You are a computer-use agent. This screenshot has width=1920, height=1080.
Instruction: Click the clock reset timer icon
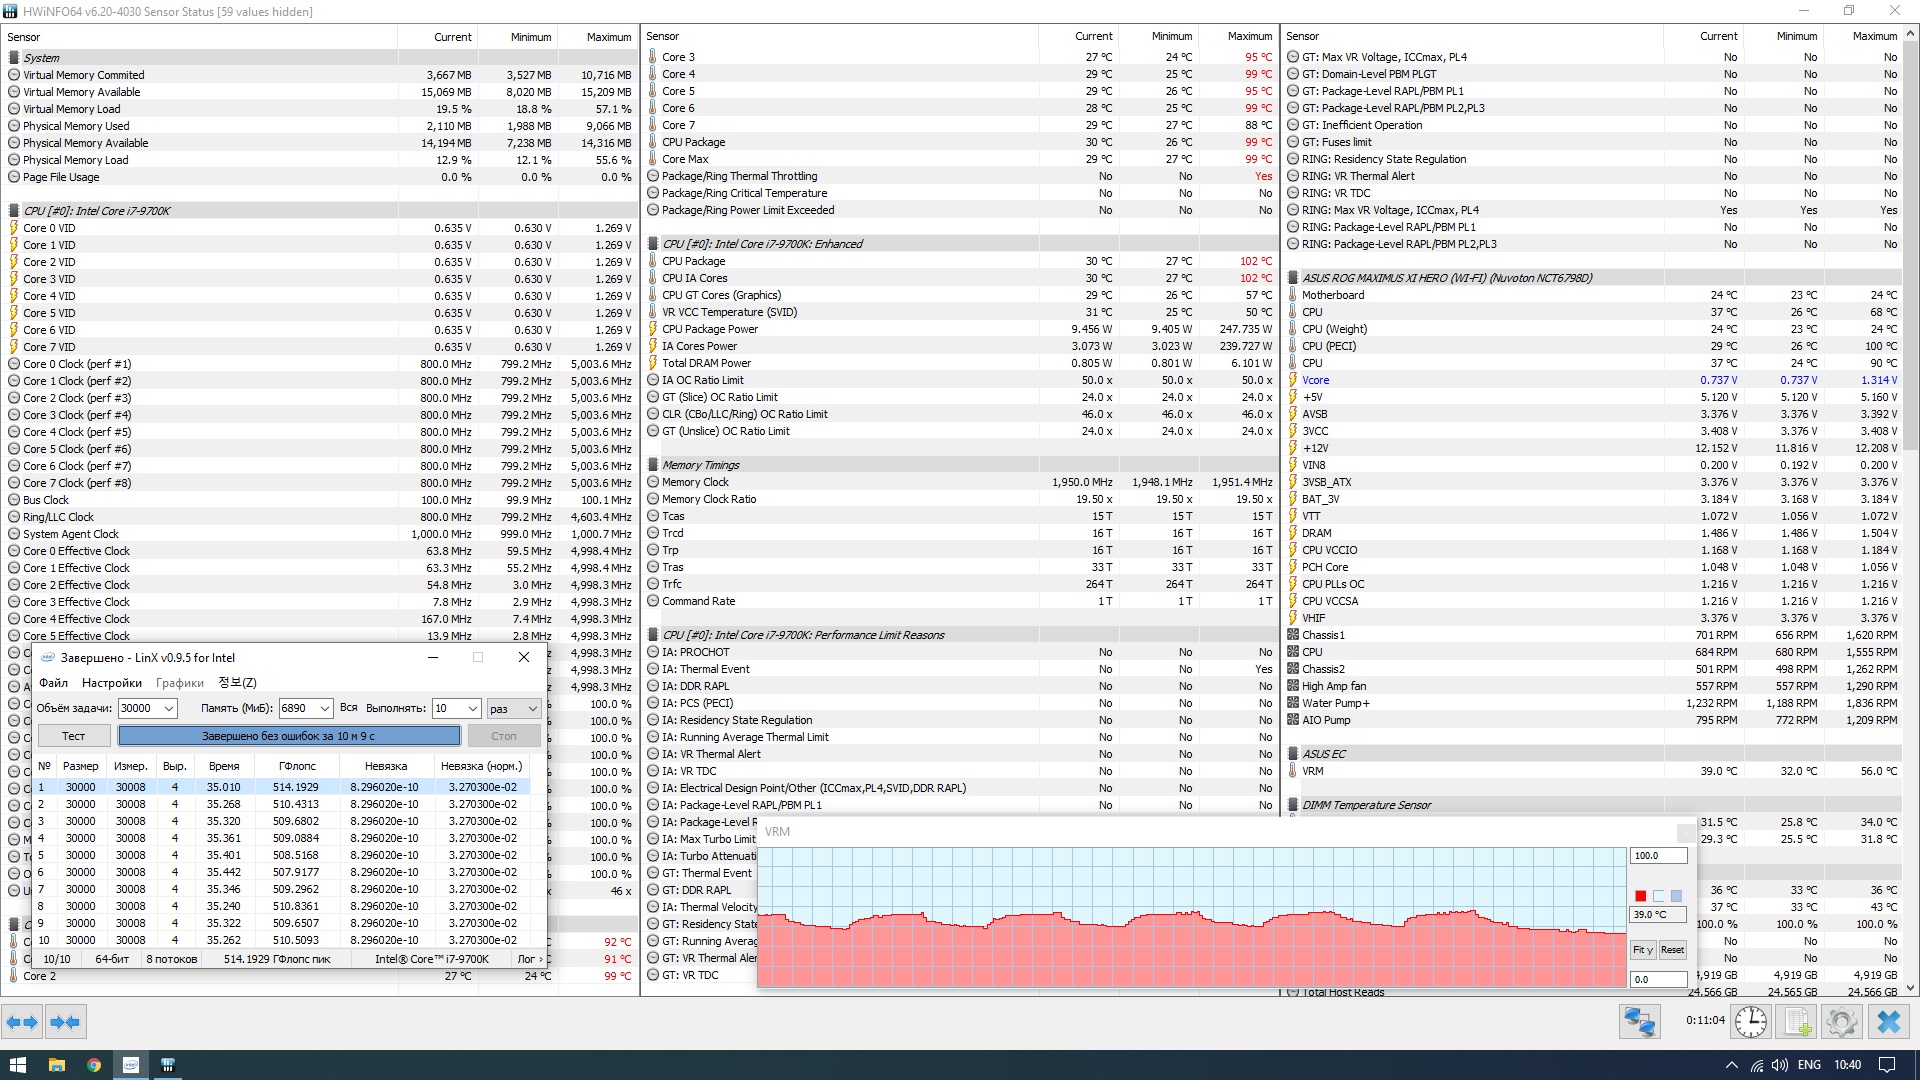[1750, 1022]
